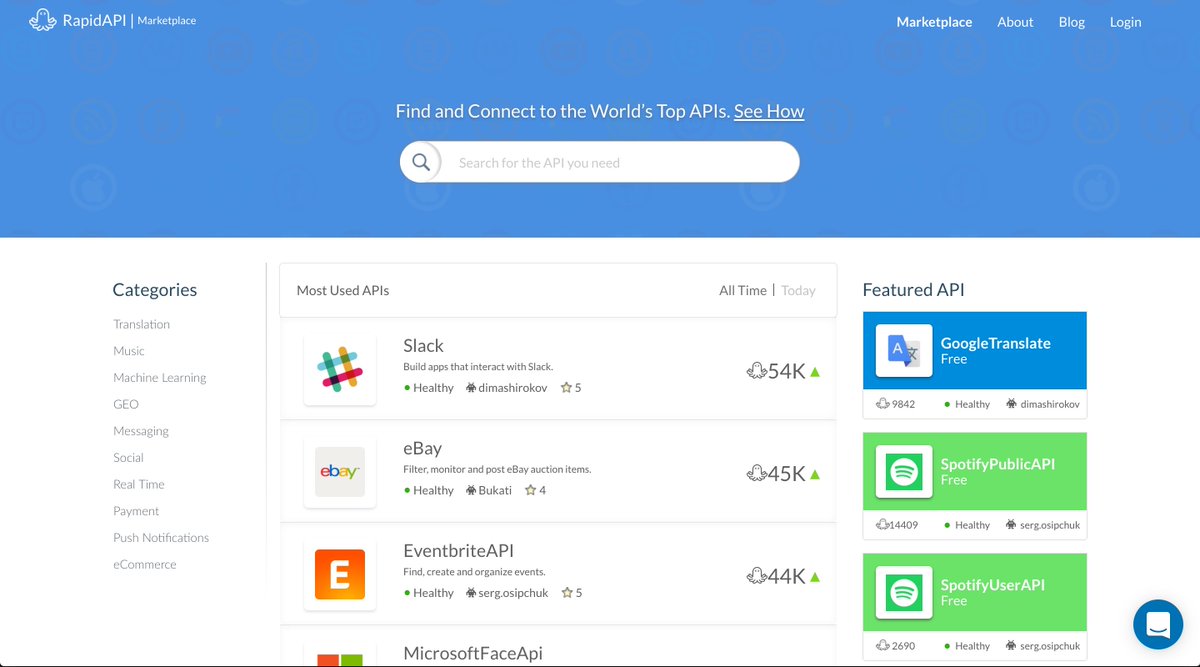Select the Payment category
Screen dimensions: 1200x667
coord(136,511)
